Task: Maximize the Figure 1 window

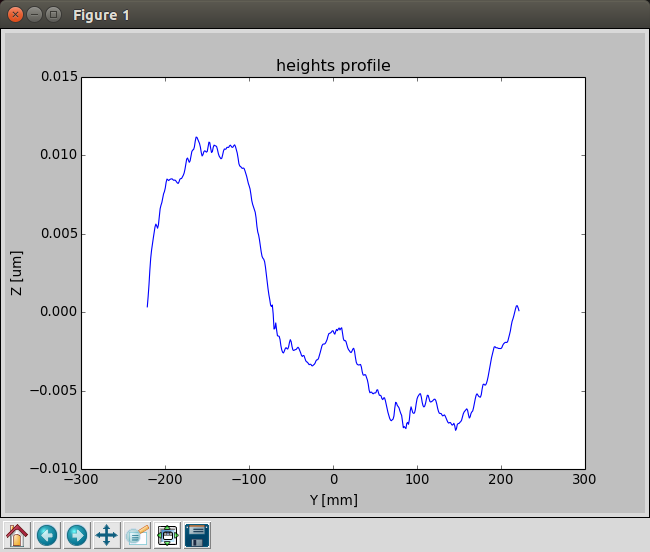Action: point(53,15)
